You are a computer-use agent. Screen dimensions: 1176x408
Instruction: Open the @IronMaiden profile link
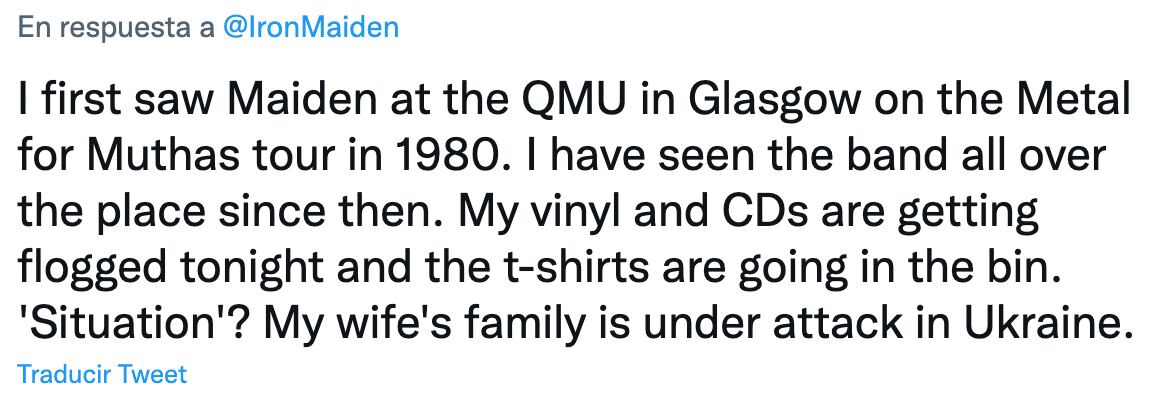click(x=307, y=27)
